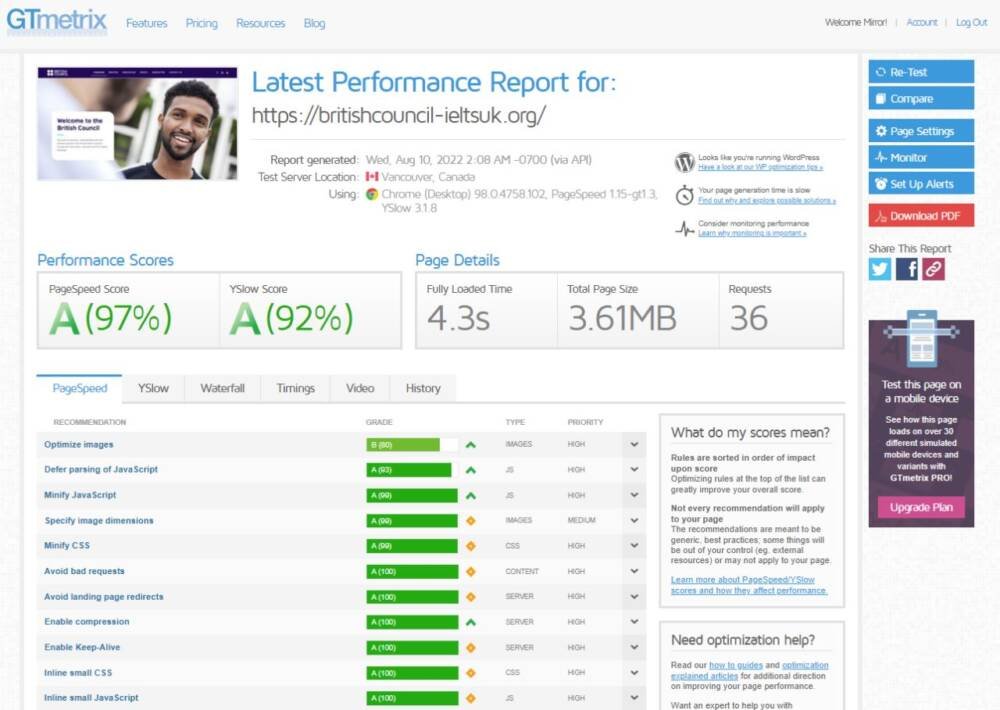The height and width of the screenshot is (710, 1000).
Task: Switch to the Waterfall tab
Action: (x=222, y=388)
